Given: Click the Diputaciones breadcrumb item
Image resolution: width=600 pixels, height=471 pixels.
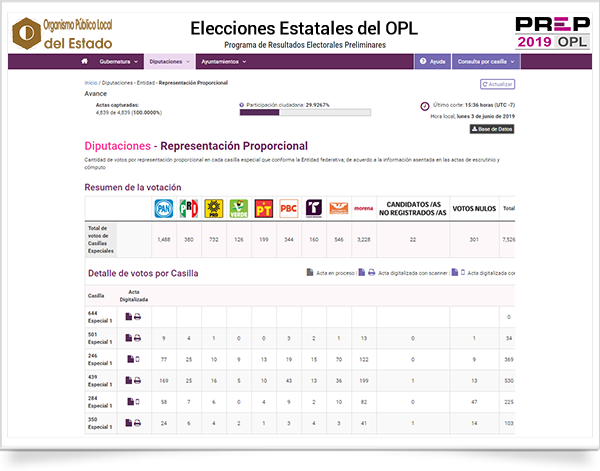Looking at the screenshot, I should tap(117, 83).
